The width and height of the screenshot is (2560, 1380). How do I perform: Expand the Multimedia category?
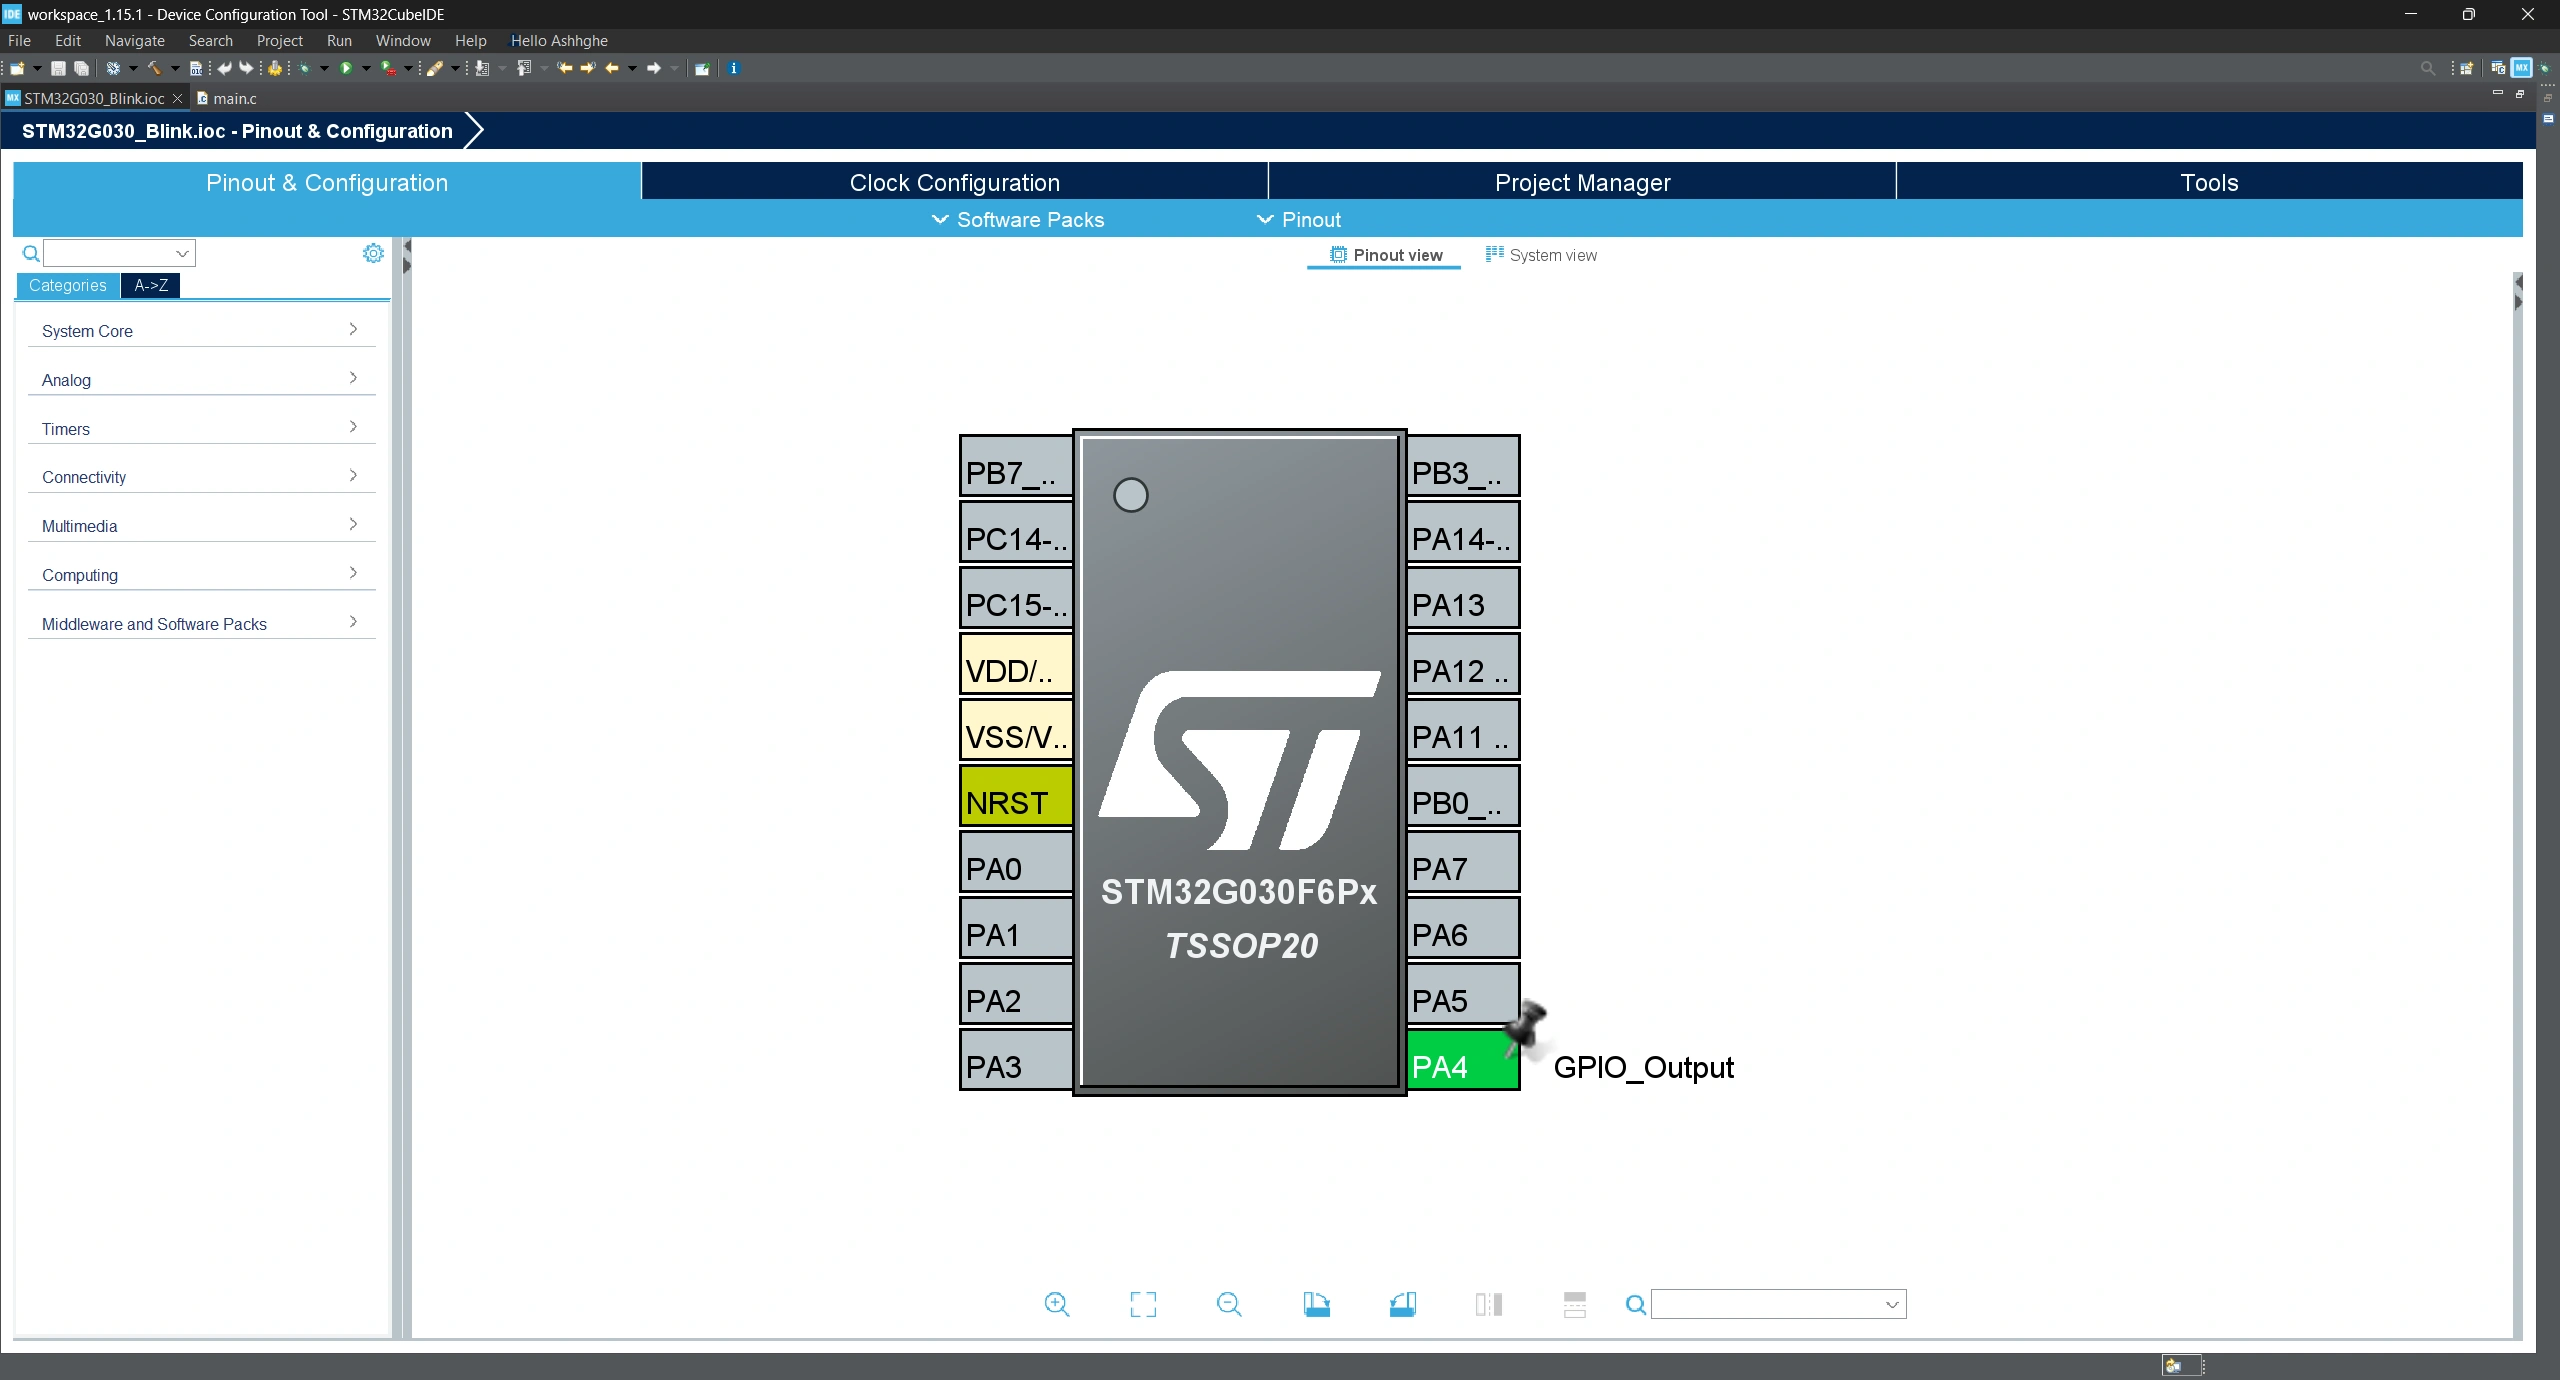click(201, 525)
